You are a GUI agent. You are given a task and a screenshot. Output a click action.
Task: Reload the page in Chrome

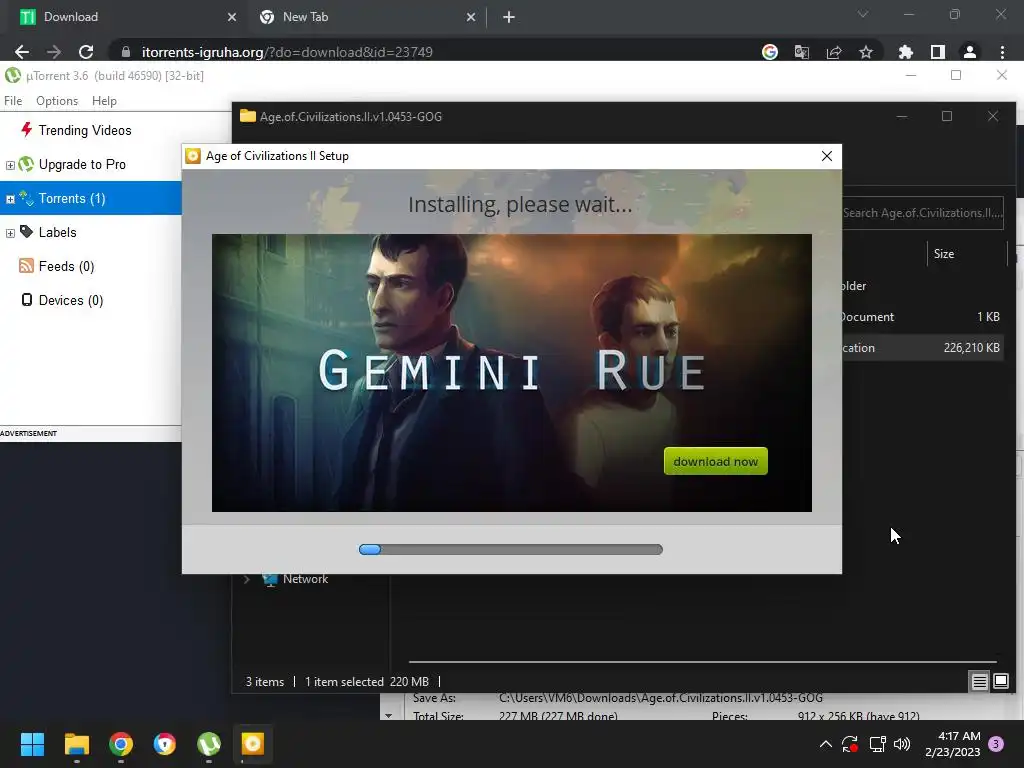point(86,52)
